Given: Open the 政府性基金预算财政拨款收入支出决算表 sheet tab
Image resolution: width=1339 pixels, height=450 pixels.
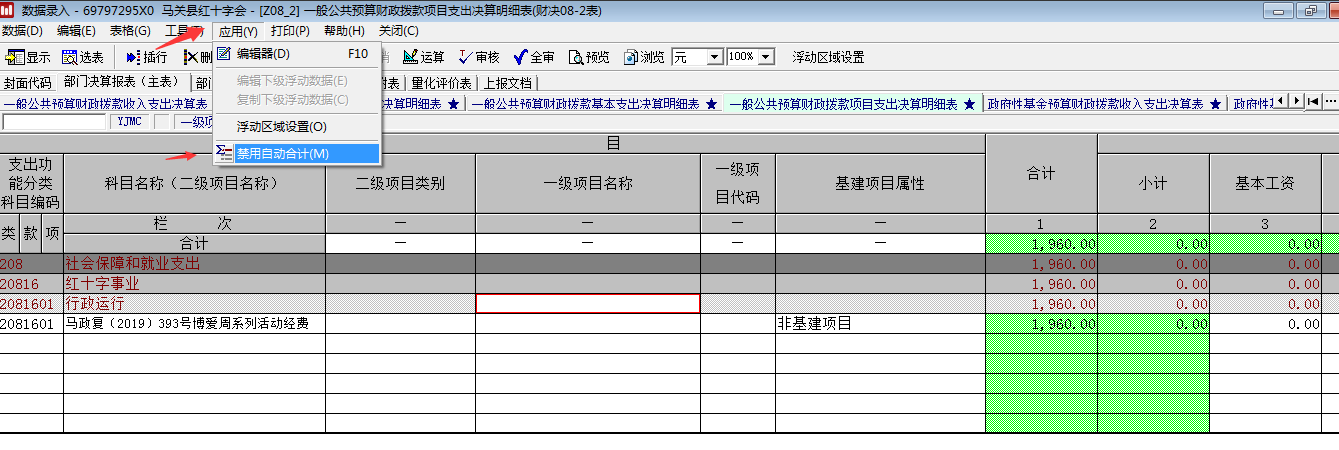Looking at the screenshot, I should point(1105,103).
